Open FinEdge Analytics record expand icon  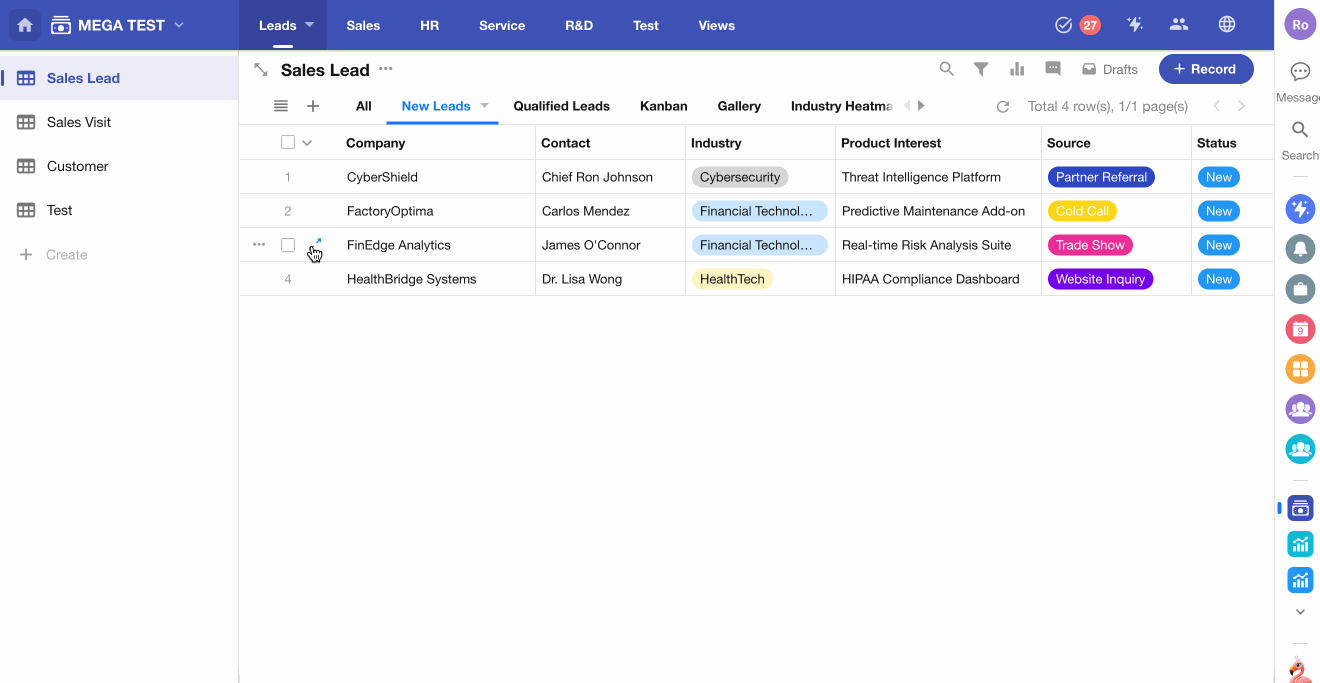pos(317,242)
